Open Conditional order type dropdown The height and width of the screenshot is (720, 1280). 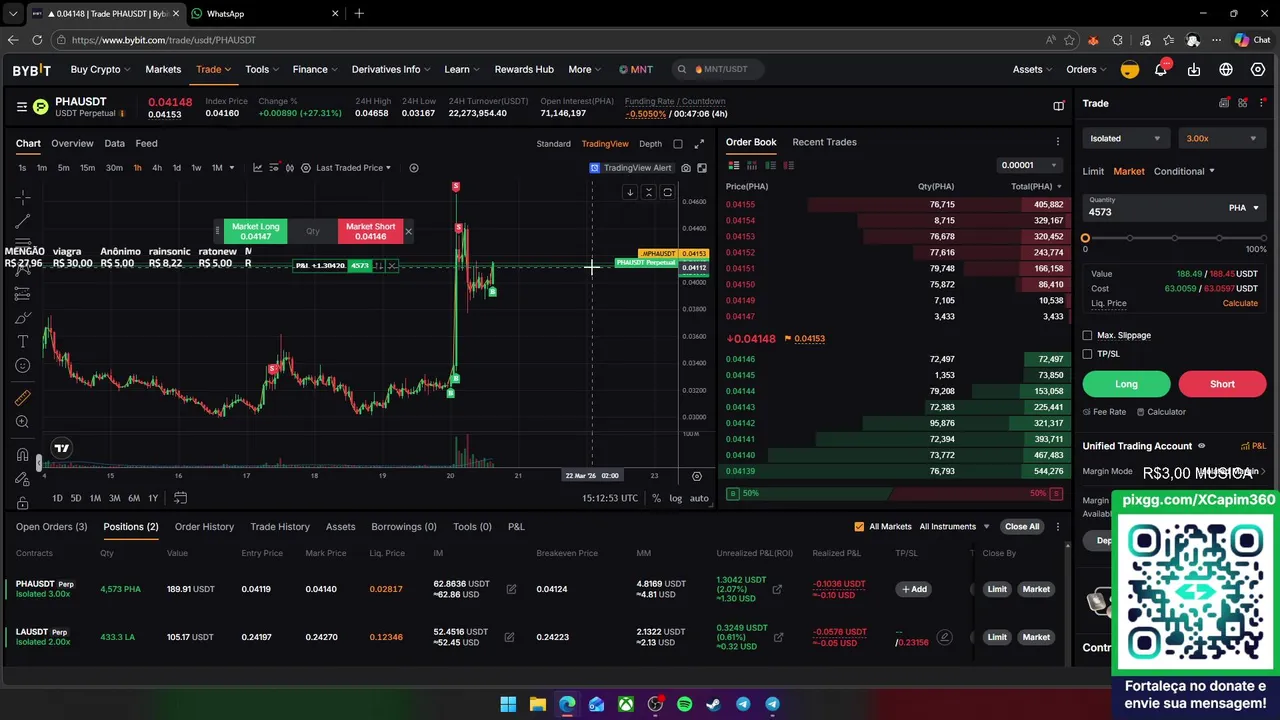[1184, 171]
